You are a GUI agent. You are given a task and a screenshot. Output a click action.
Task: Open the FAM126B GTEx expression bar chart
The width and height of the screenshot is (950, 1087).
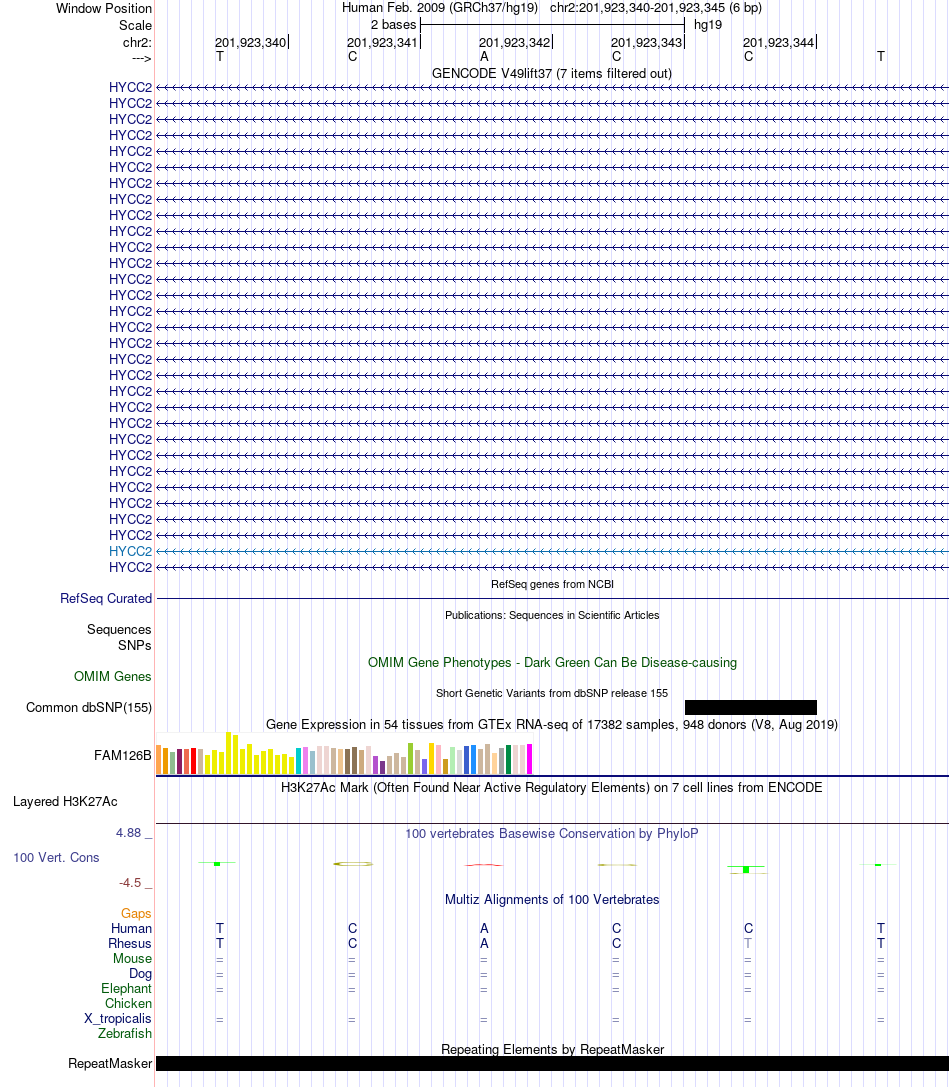point(344,754)
